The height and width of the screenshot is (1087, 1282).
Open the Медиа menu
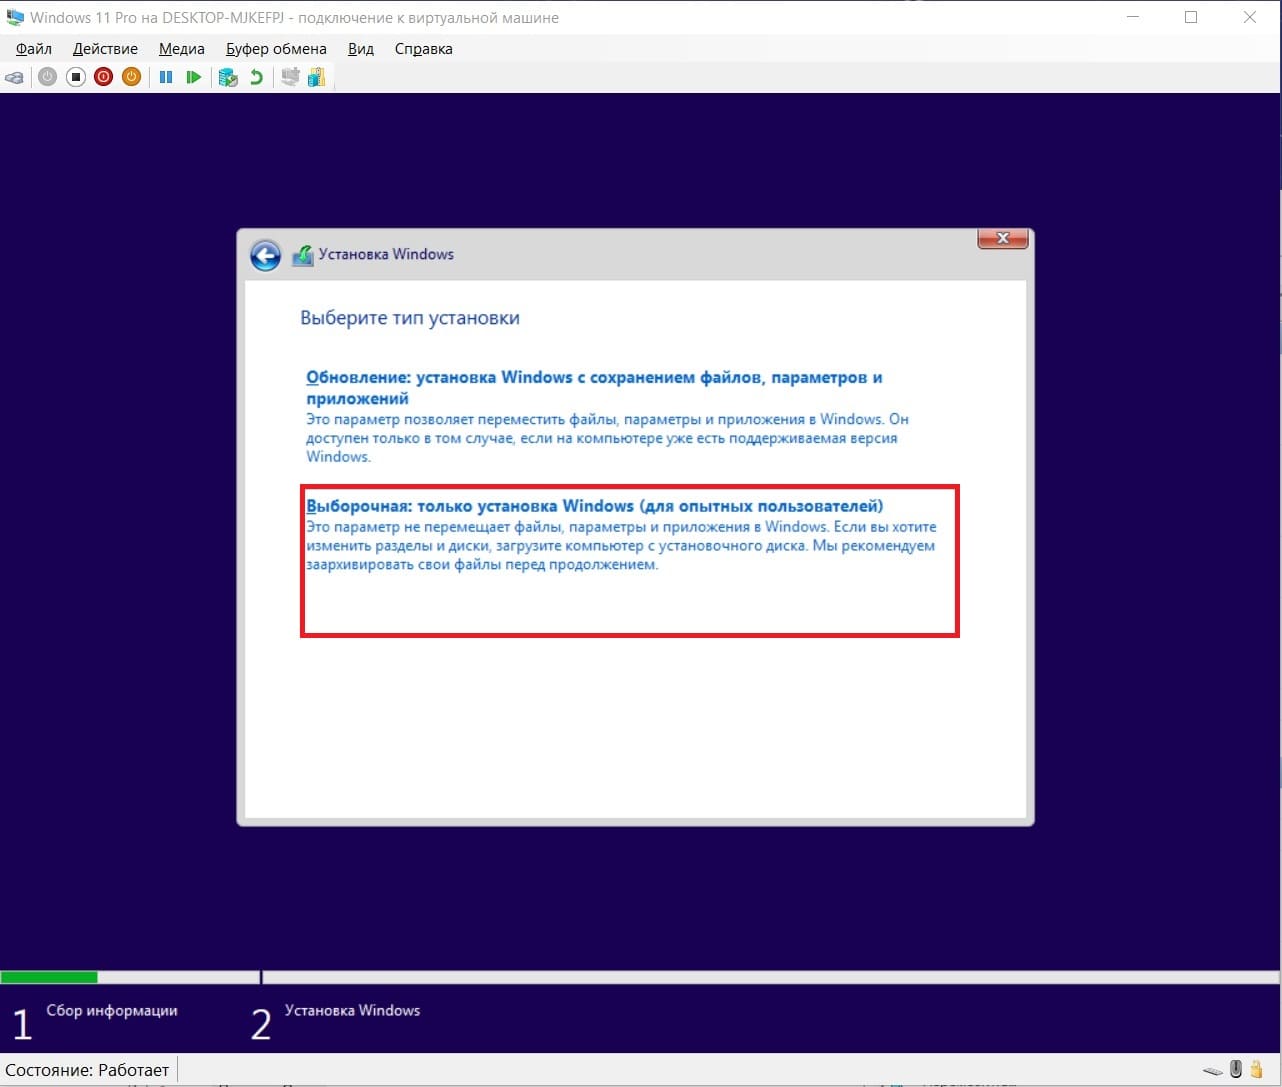coord(182,48)
